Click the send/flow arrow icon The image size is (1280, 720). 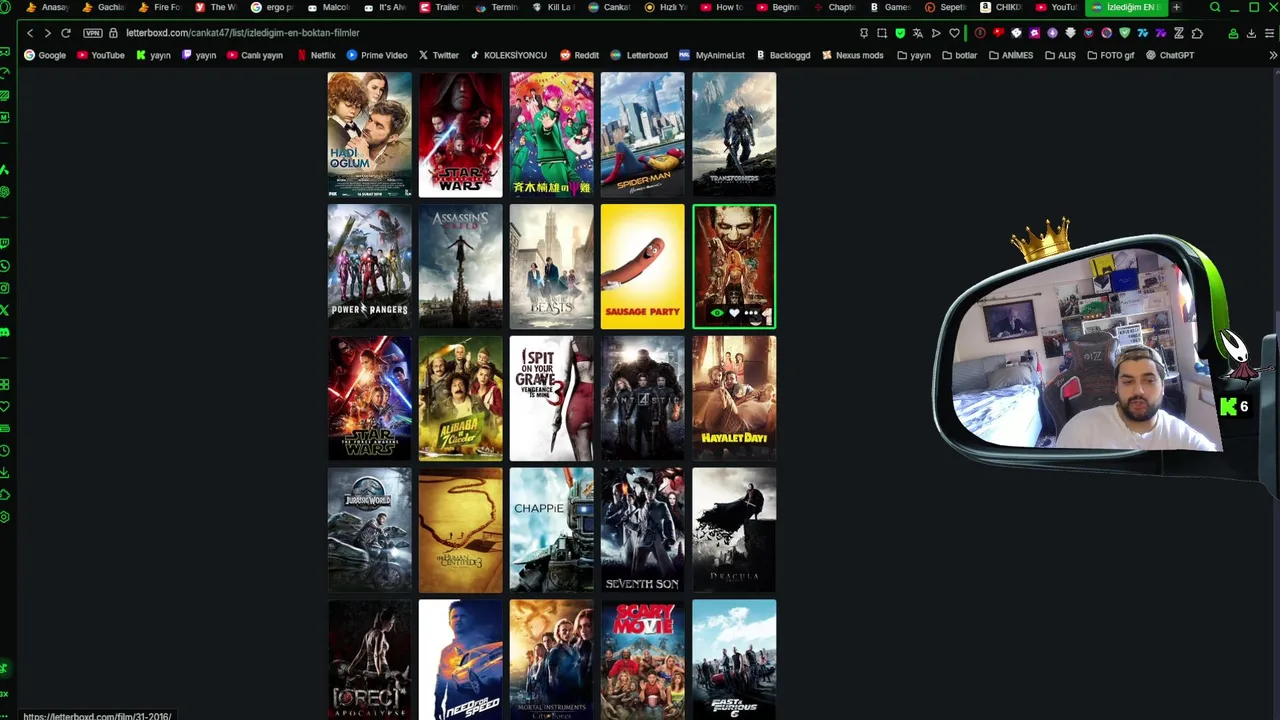pyautogui.click(x=936, y=33)
